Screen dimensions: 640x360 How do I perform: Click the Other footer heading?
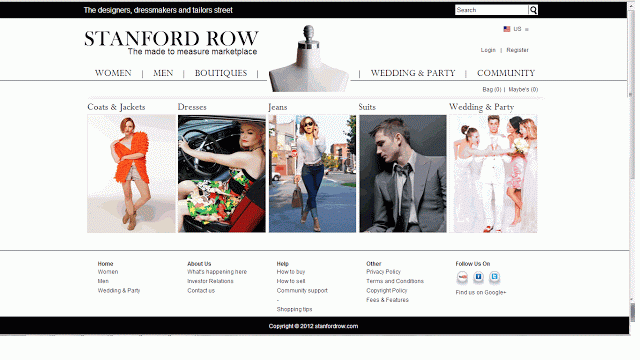pos(373,264)
